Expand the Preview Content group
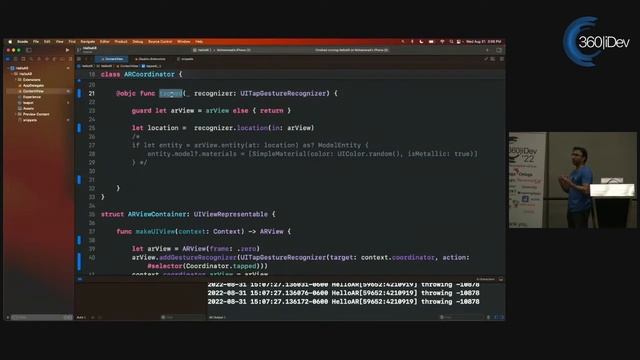The width and height of the screenshot is (640, 360). pos(16,114)
